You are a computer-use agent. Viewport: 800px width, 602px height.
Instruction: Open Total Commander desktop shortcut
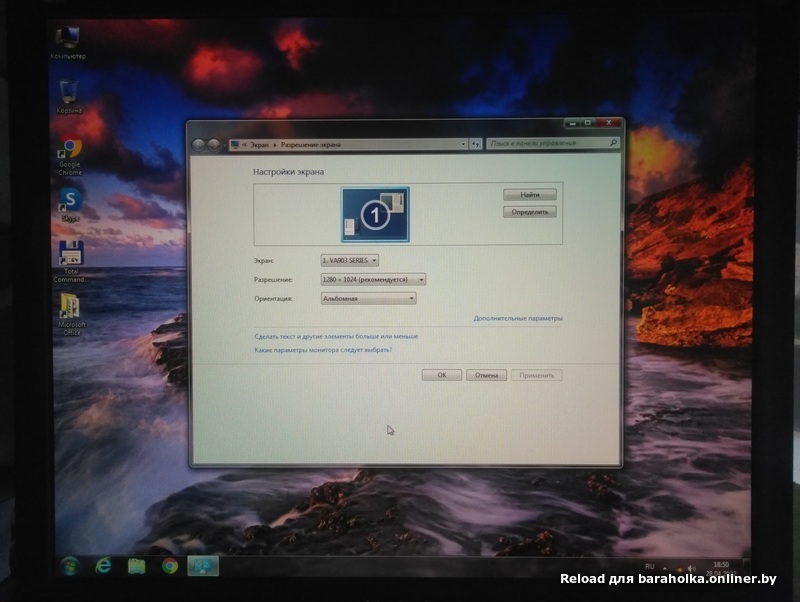tap(70, 261)
